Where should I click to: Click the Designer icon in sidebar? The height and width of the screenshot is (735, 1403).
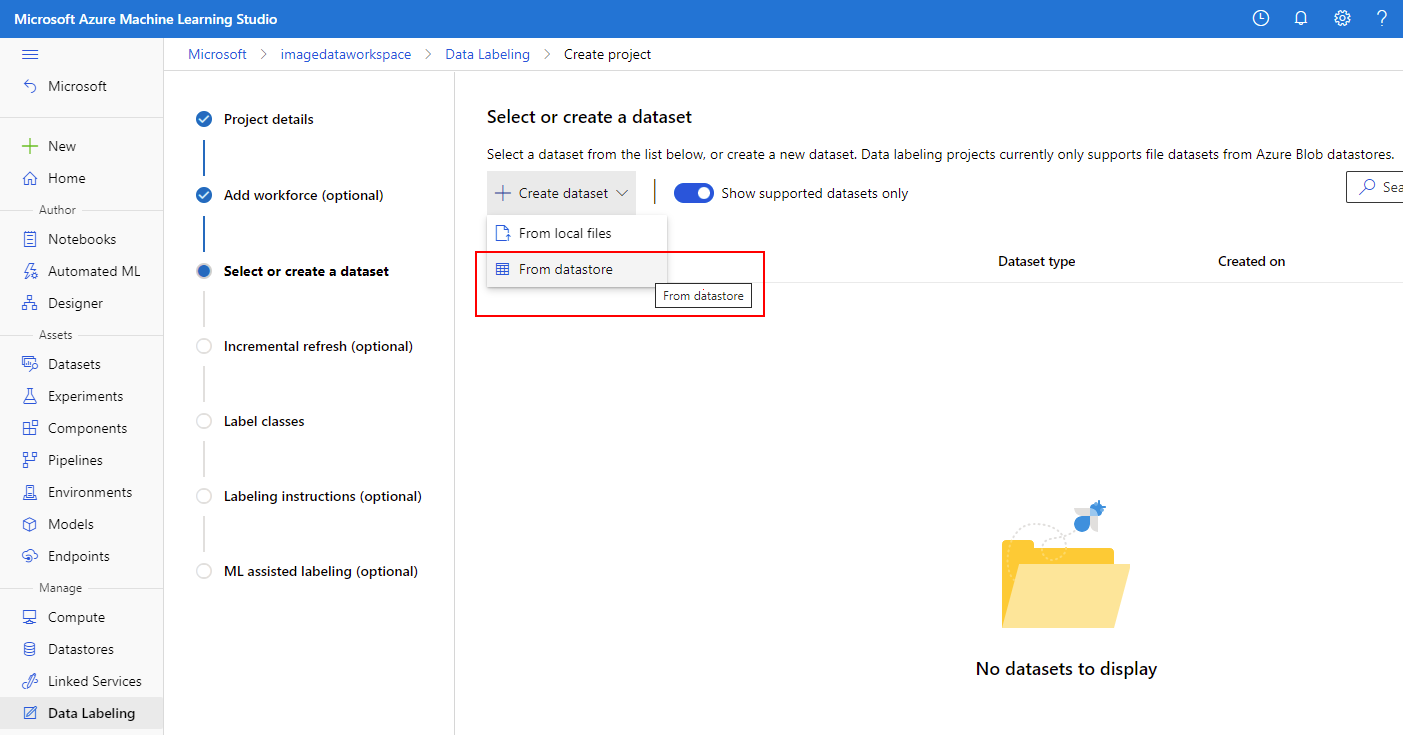[x=30, y=303]
